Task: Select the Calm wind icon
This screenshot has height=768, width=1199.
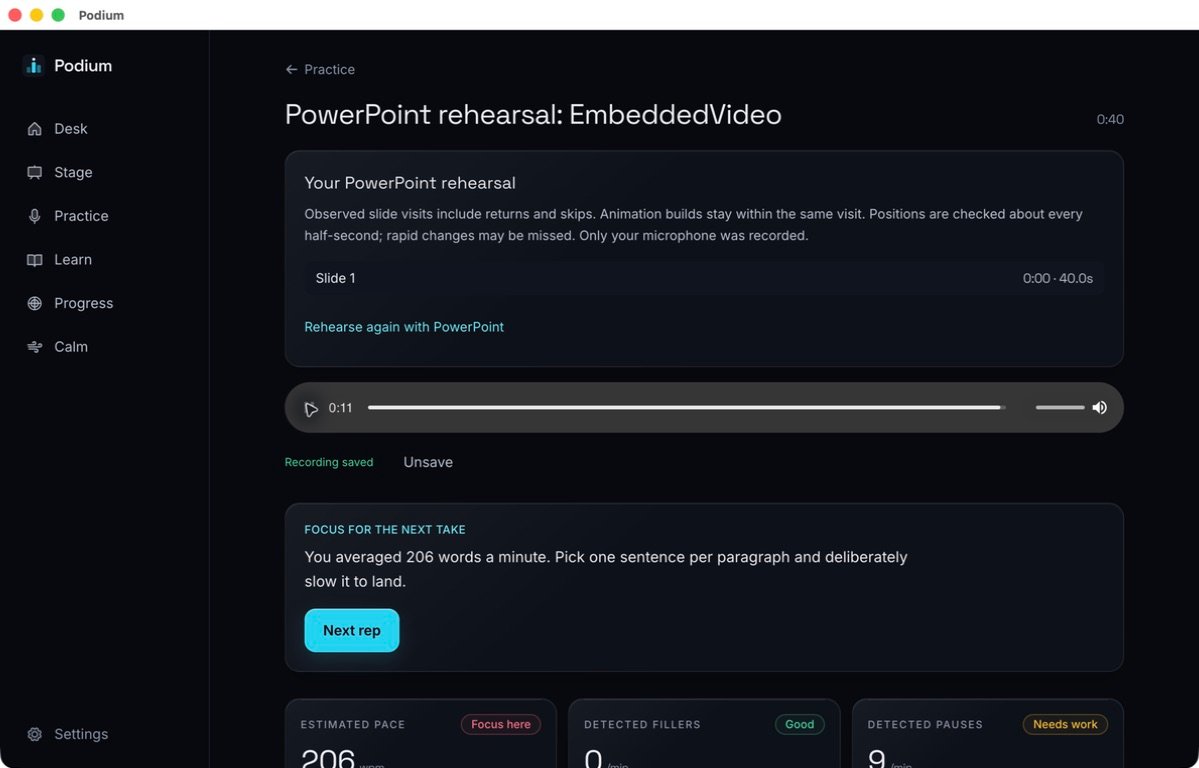Action: coord(34,347)
